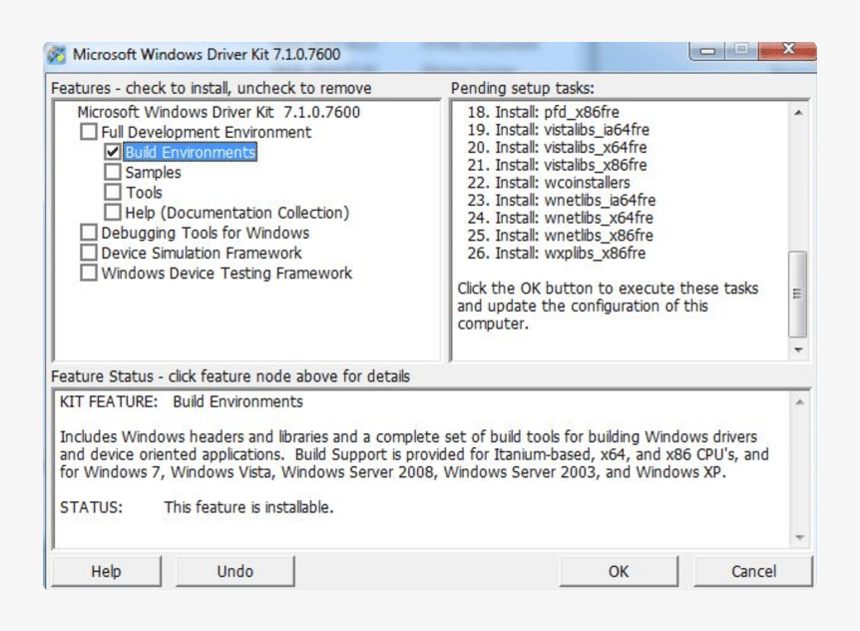Uncheck the Build Environments checkbox
The height and width of the screenshot is (631, 860).
[x=112, y=152]
